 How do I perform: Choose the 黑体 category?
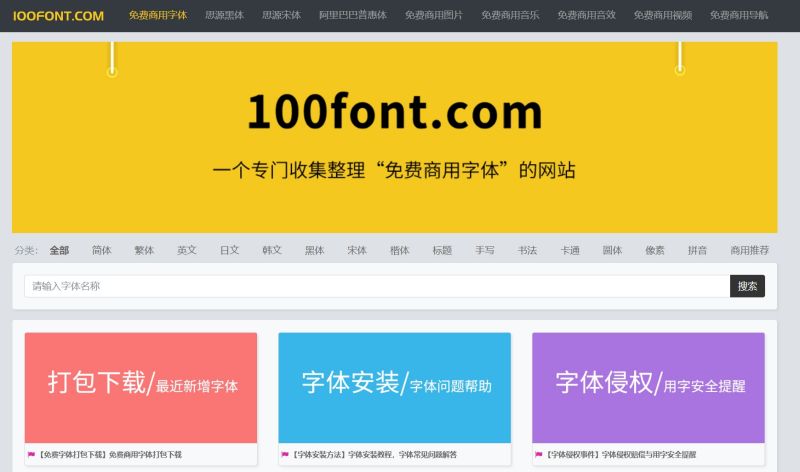click(314, 250)
